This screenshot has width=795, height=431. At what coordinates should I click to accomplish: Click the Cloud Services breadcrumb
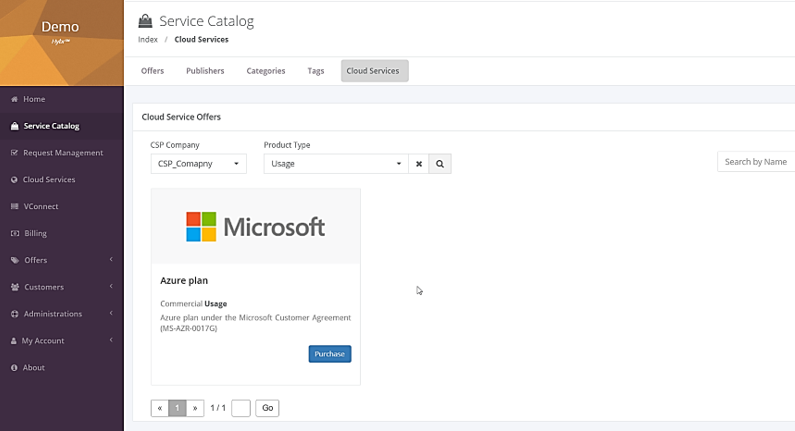[201, 40]
